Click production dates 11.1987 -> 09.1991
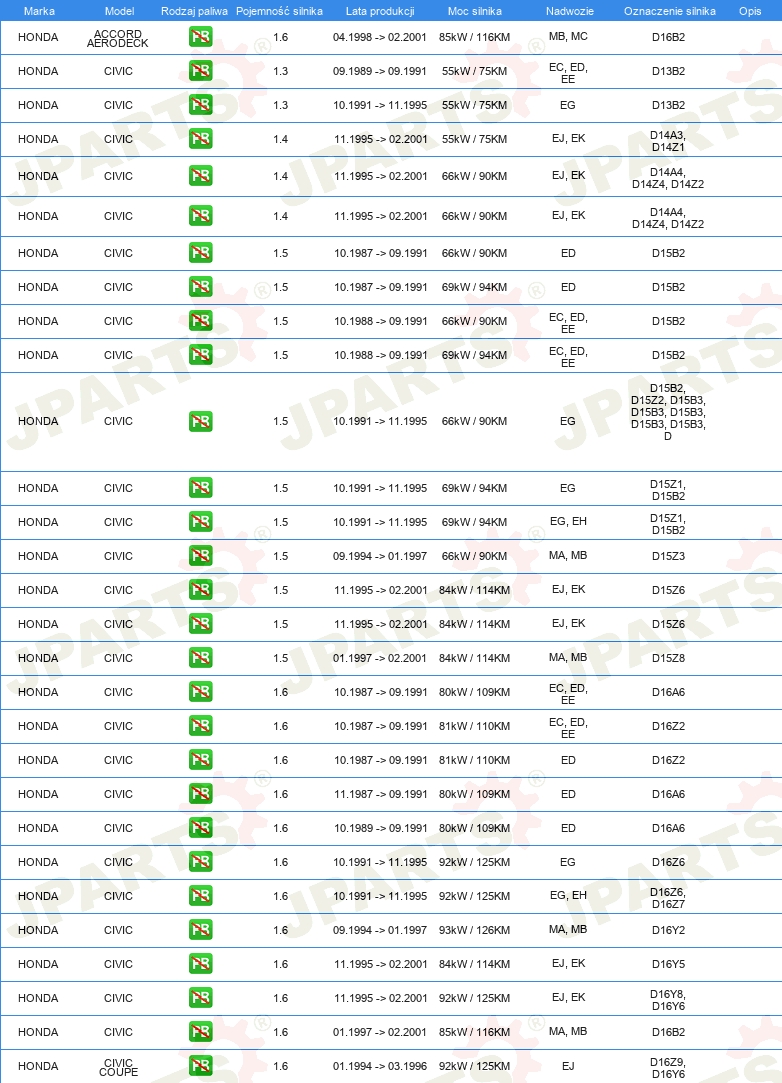The image size is (782, 1083). (381, 794)
